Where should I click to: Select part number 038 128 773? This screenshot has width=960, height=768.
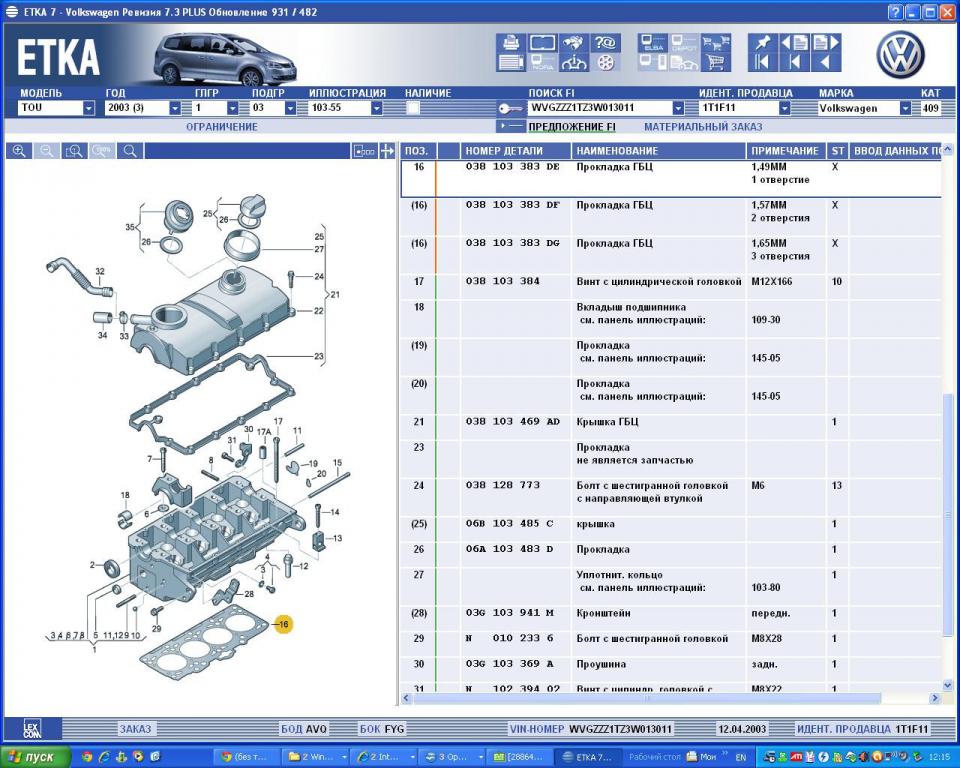coord(503,485)
